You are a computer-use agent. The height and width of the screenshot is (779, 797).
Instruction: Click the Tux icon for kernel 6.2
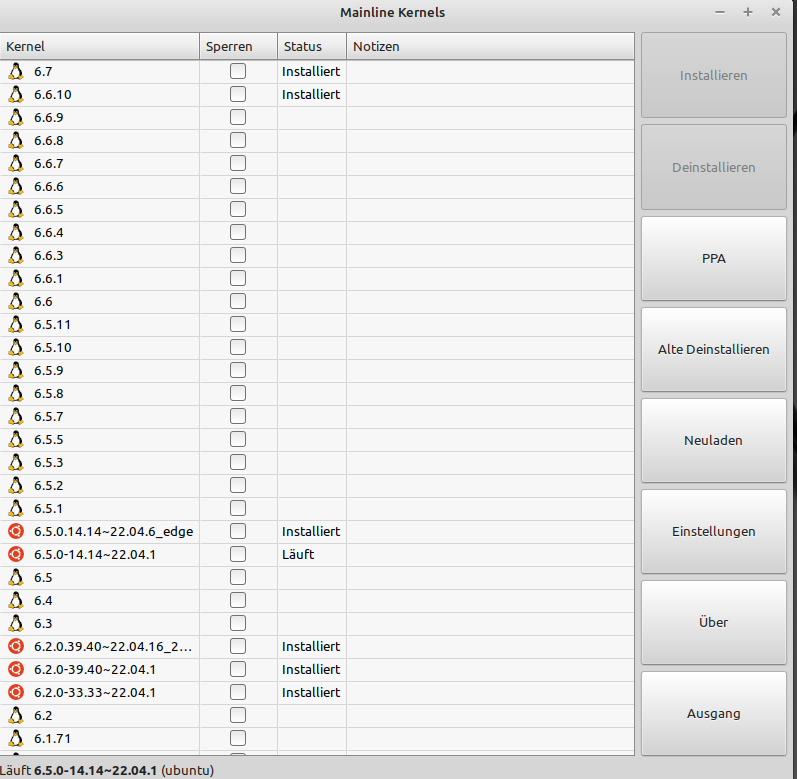16,715
